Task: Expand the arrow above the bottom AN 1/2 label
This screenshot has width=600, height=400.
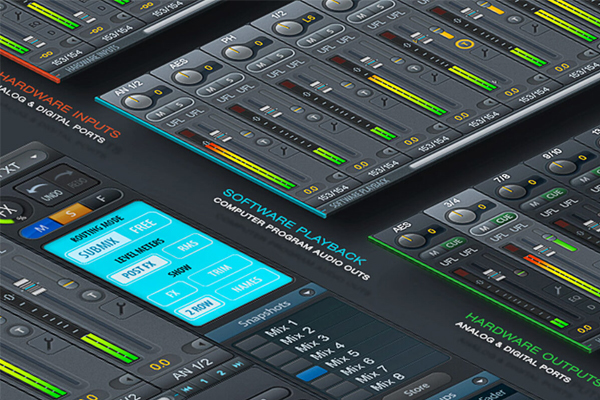Action: tap(199, 345)
